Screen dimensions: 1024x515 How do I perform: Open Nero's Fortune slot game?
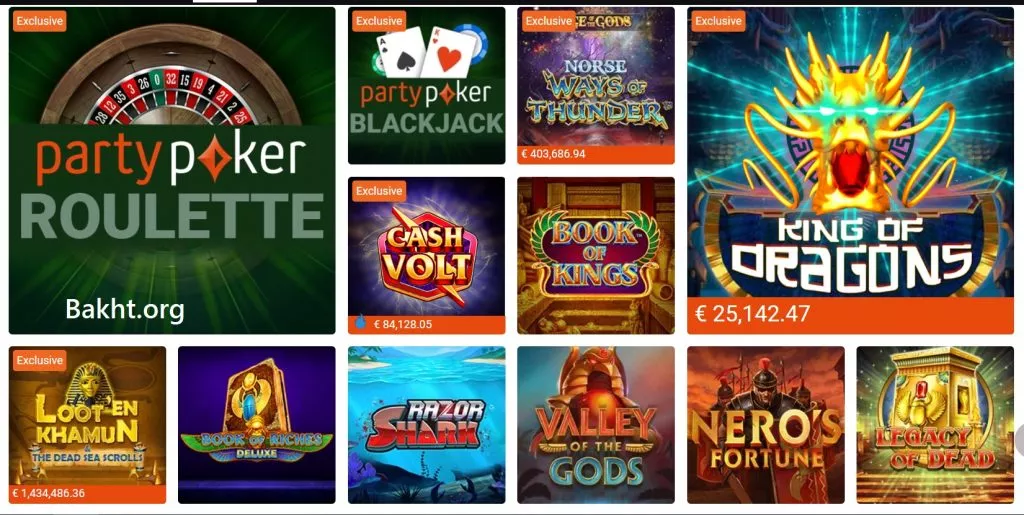[x=765, y=425]
